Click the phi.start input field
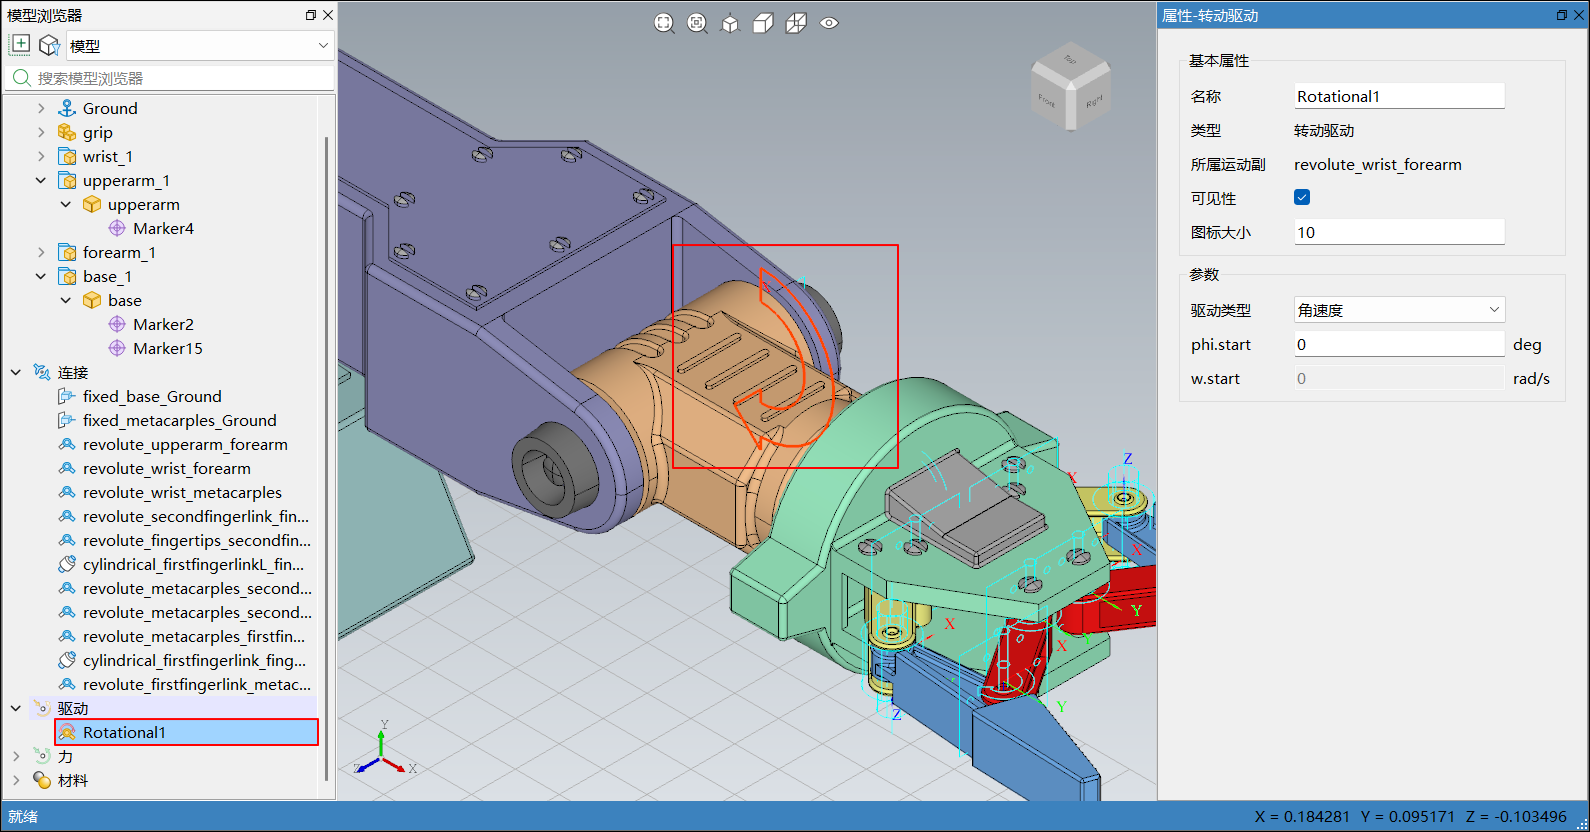 [1399, 344]
